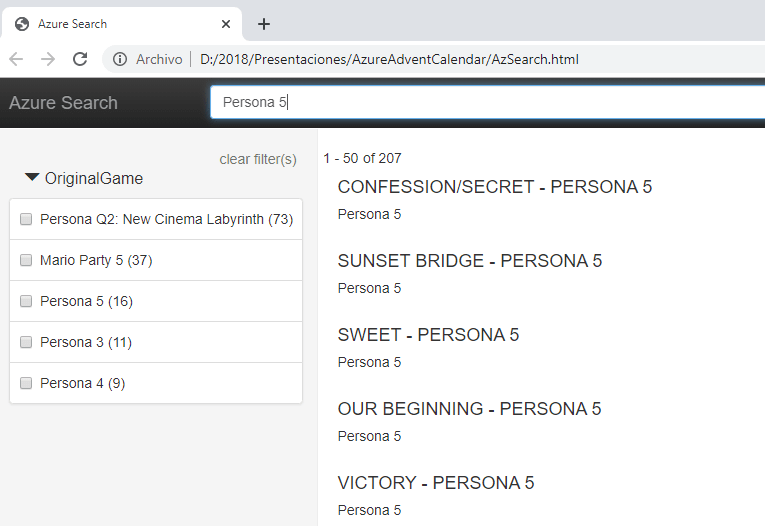Open a new tab with the plus icon
This screenshot has width=765, height=526.
[x=264, y=24]
